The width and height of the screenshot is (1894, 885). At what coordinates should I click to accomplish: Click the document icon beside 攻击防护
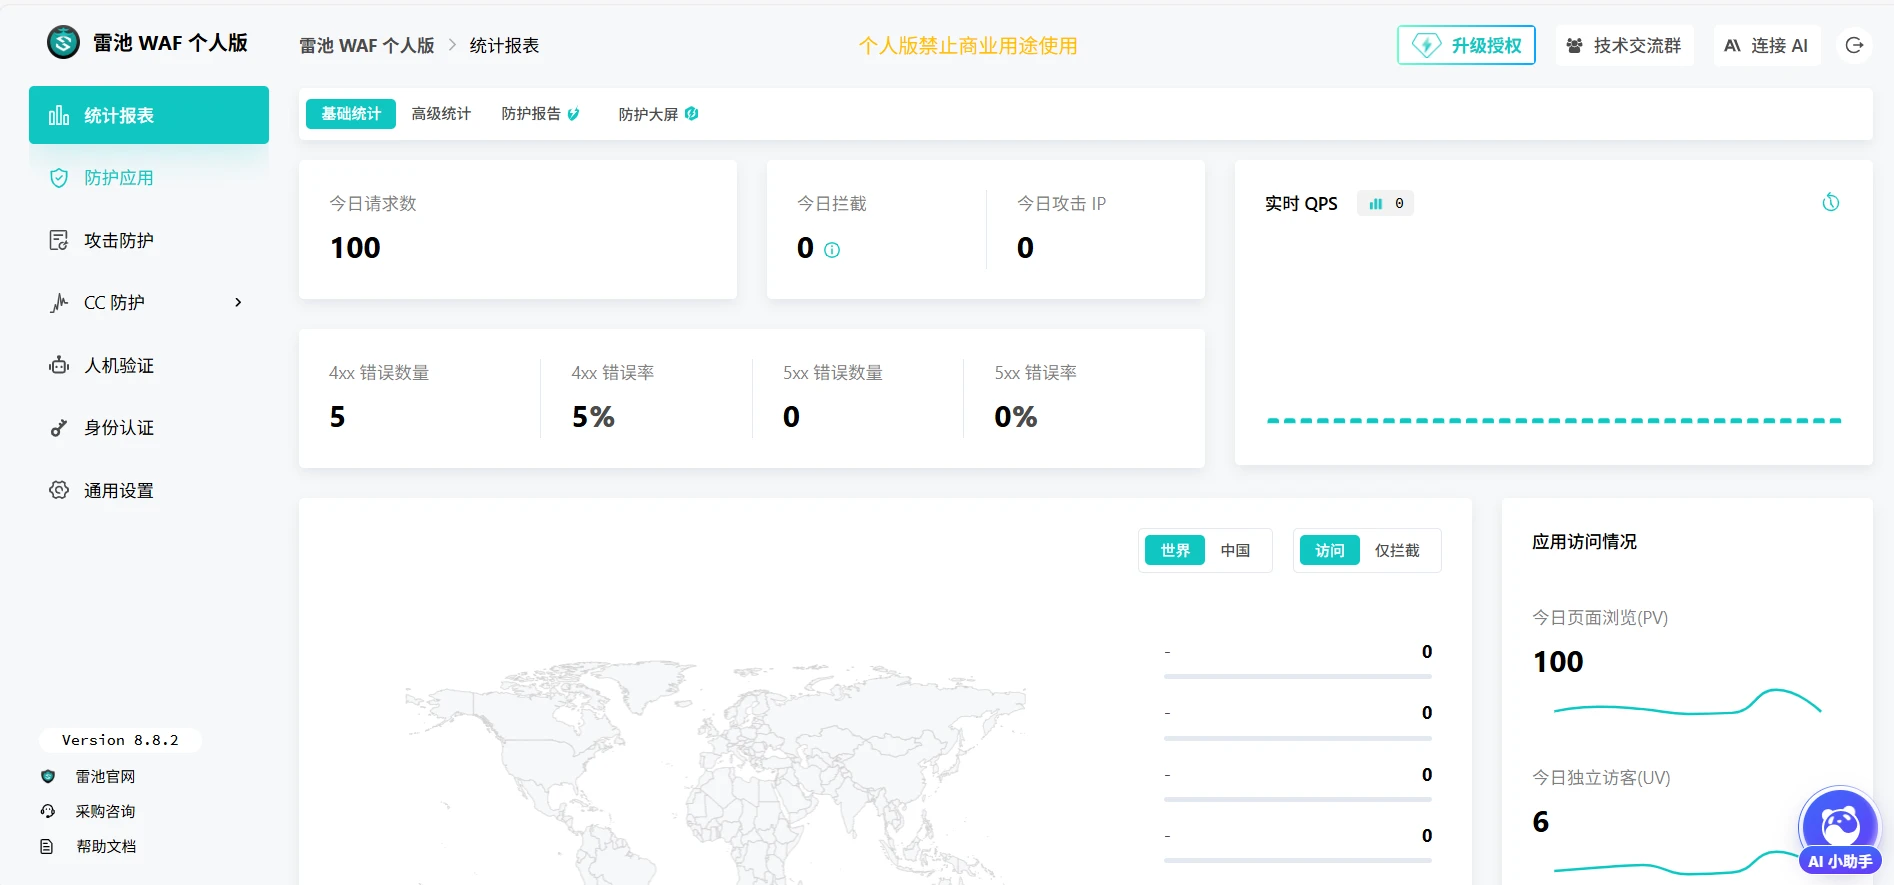[x=59, y=240]
